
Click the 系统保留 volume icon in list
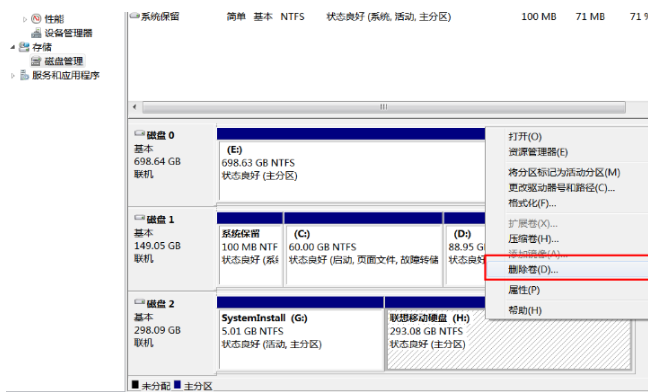pos(134,16)
